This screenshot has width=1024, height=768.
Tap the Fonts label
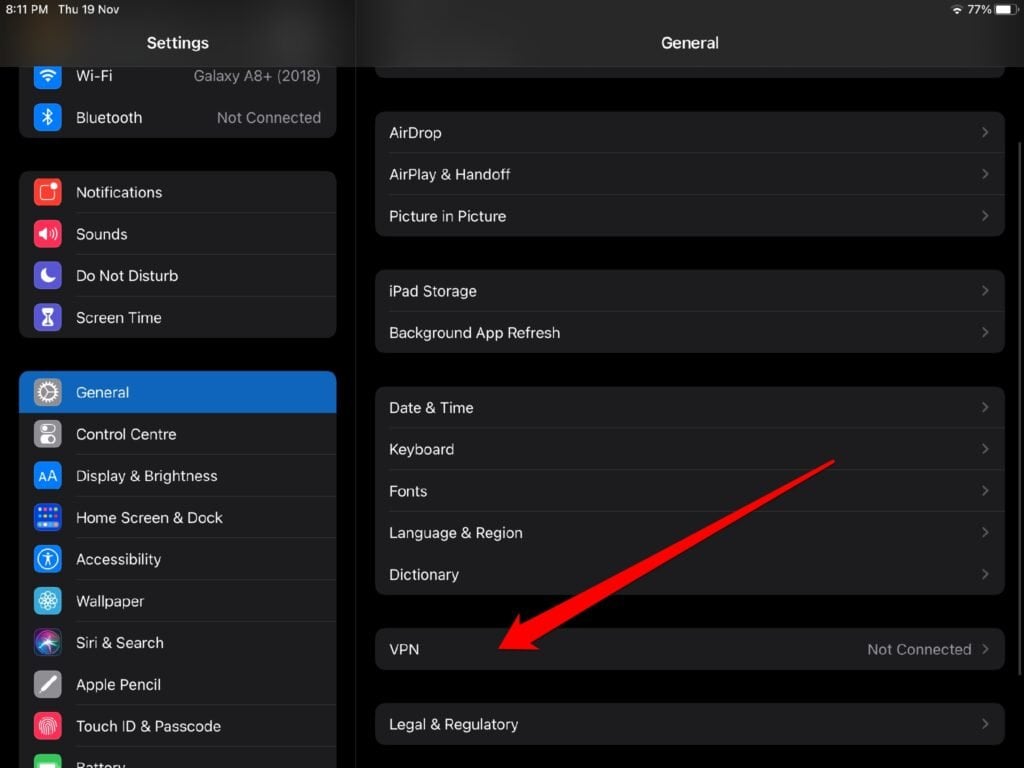(x=408, y=491)
